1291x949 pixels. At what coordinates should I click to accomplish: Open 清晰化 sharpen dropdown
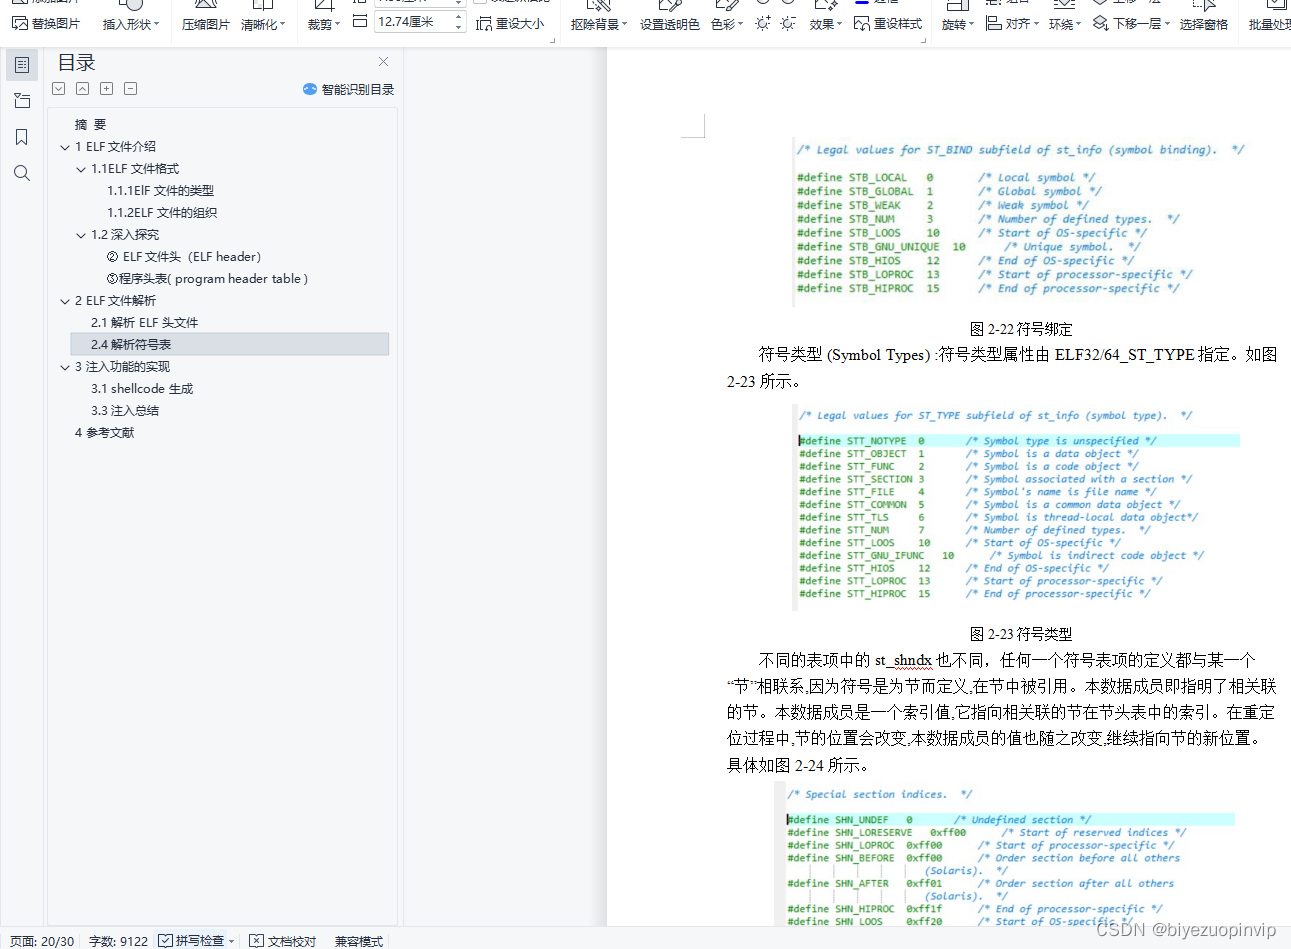pos(263,24)
